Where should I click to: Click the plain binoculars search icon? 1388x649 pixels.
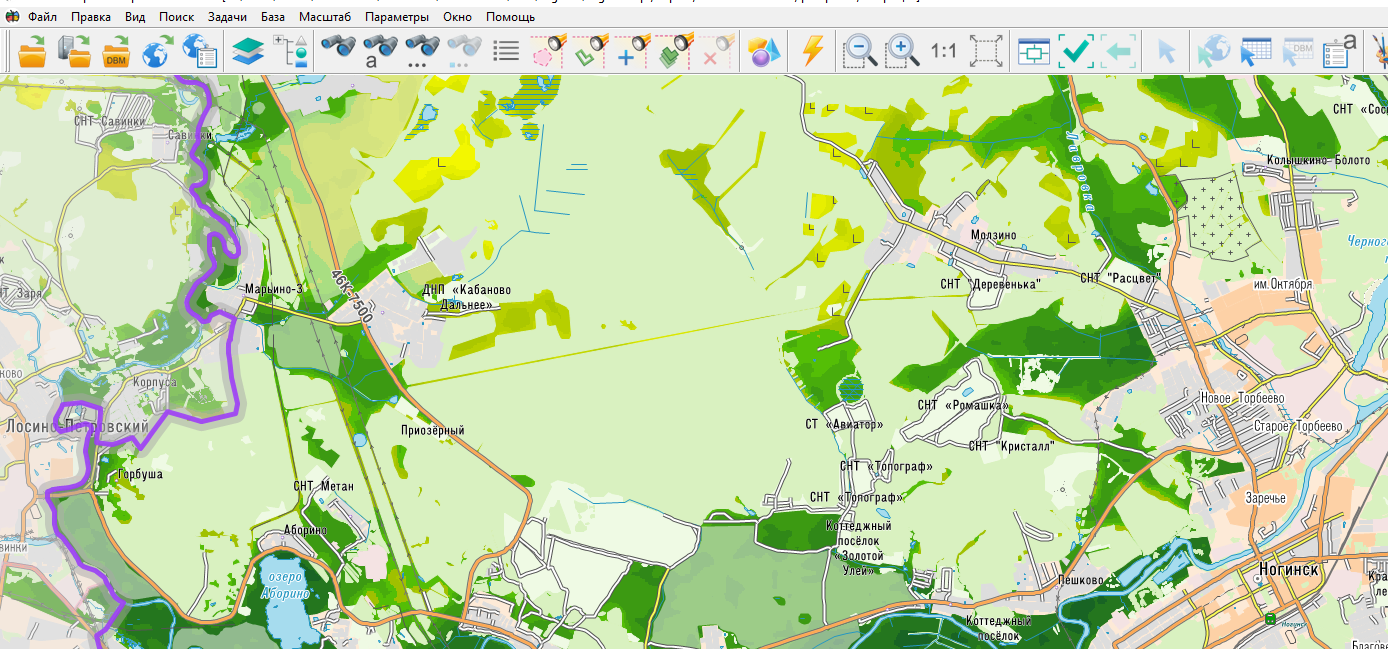pyautogui.click(x=337, y=50)
